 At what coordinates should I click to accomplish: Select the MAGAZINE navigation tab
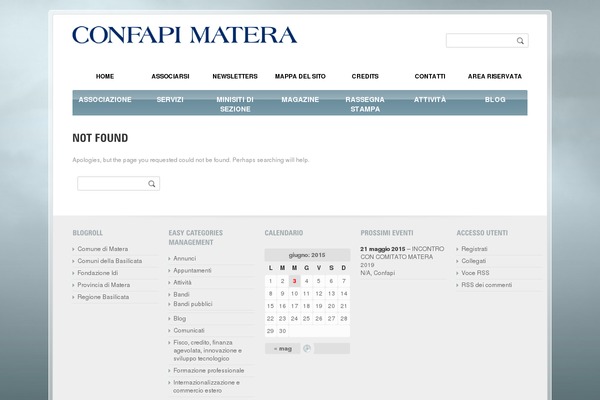click(x=300, y=100)
